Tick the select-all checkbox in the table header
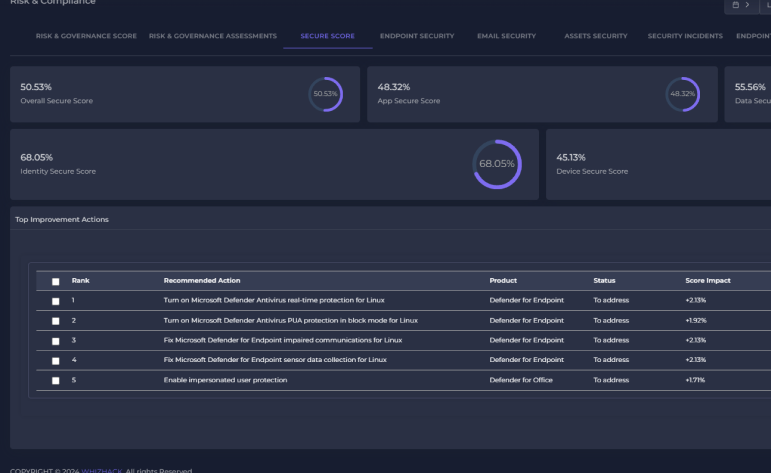The image size is (771, 473). coord(56,282)
